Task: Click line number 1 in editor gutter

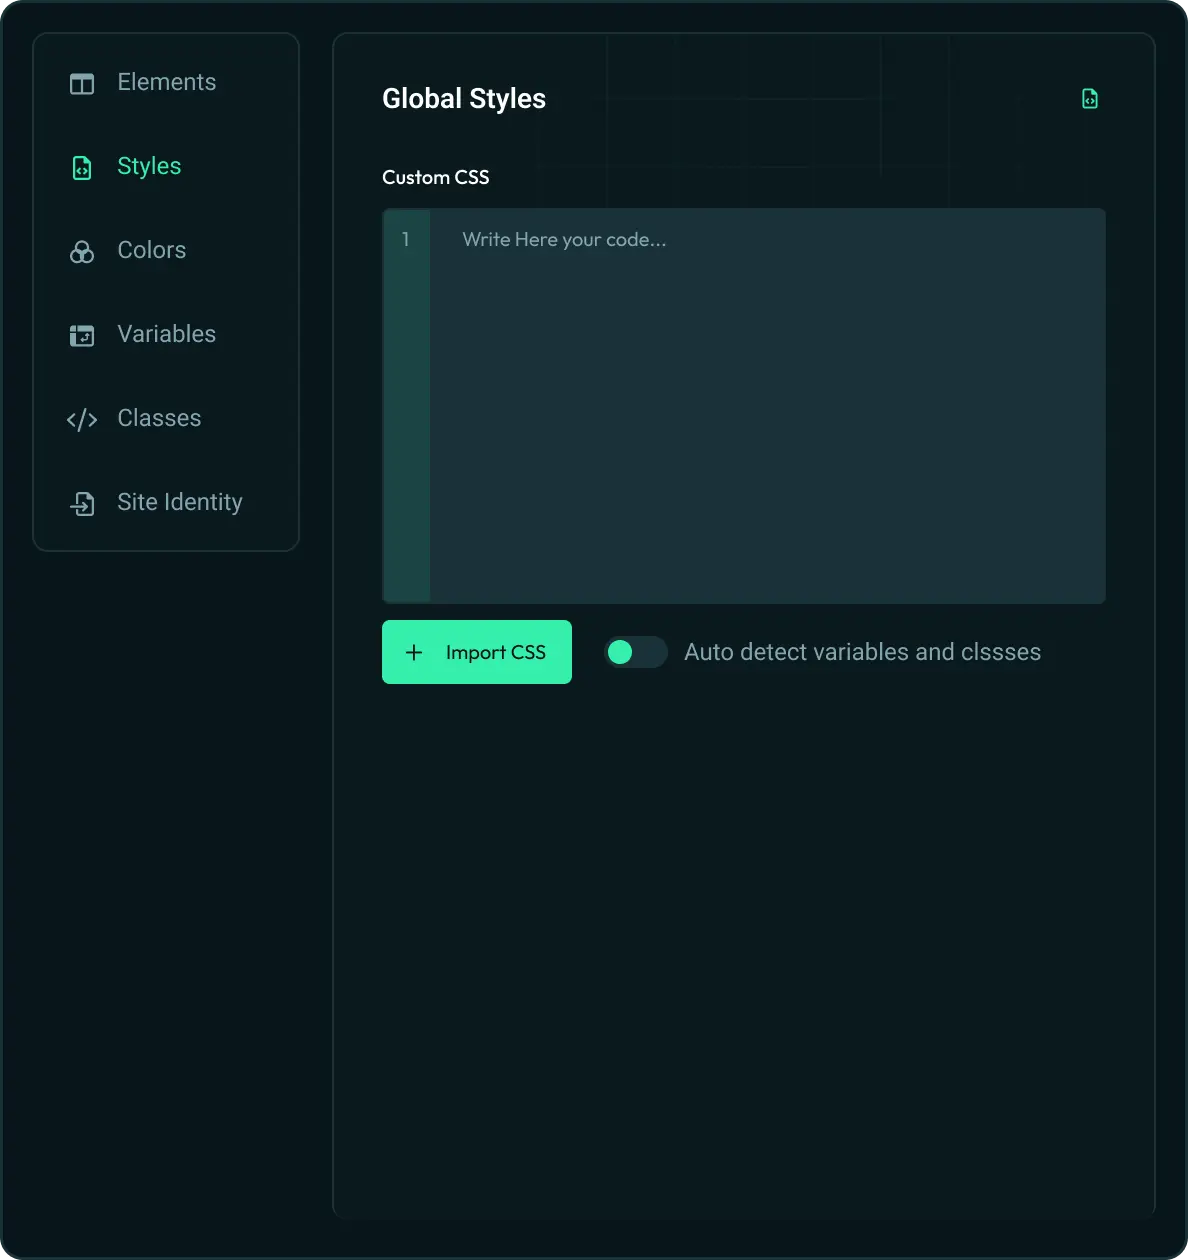Action: click(406, 240)
